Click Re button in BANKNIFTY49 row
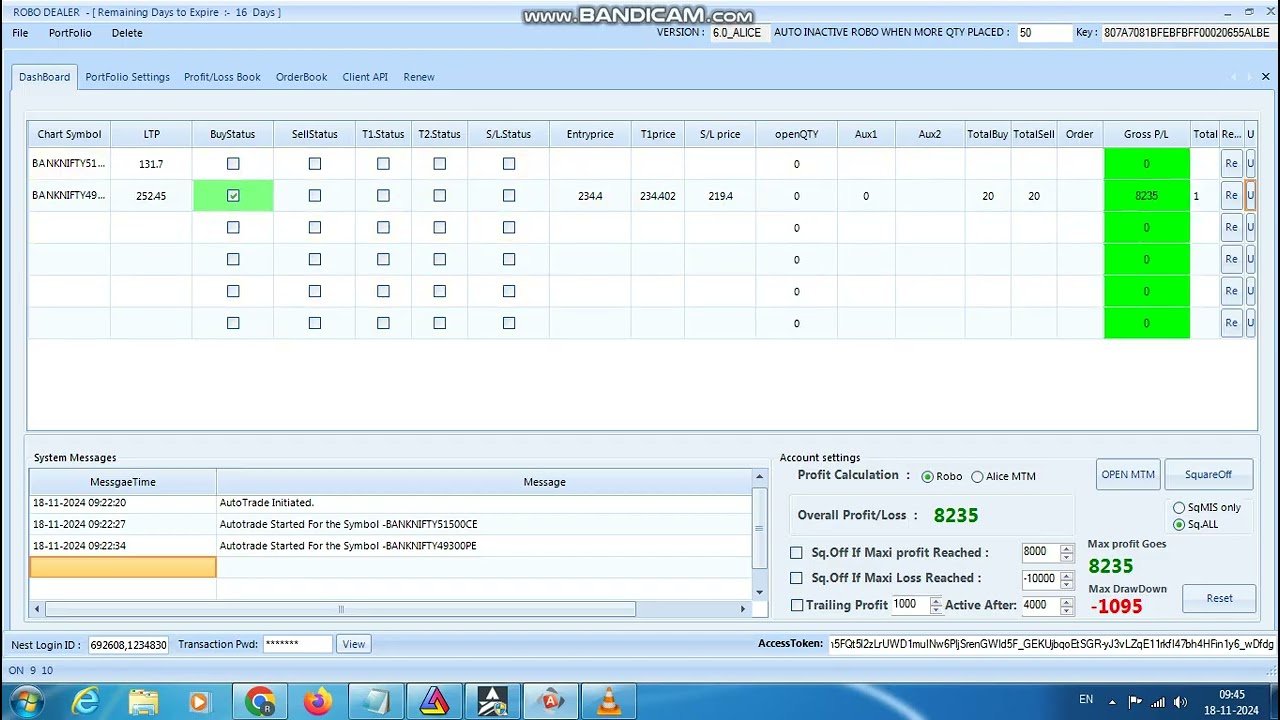This screenshot has width=1280, height=720. (x=1231, y=196)
